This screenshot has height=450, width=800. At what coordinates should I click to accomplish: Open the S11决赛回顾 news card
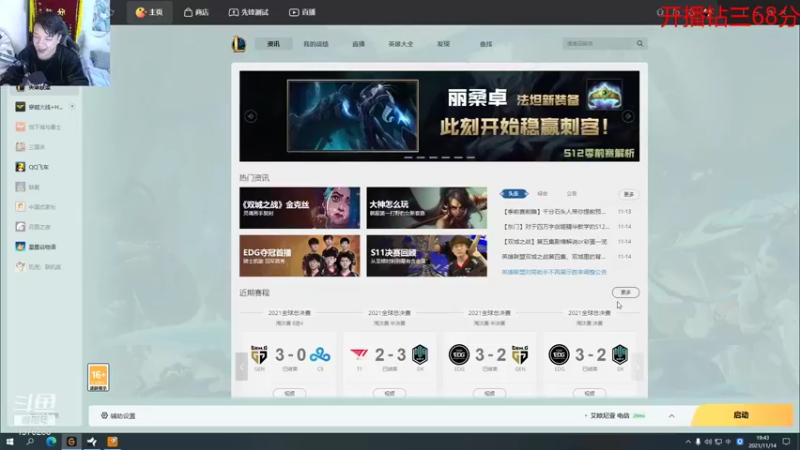[x=427, y=256]
